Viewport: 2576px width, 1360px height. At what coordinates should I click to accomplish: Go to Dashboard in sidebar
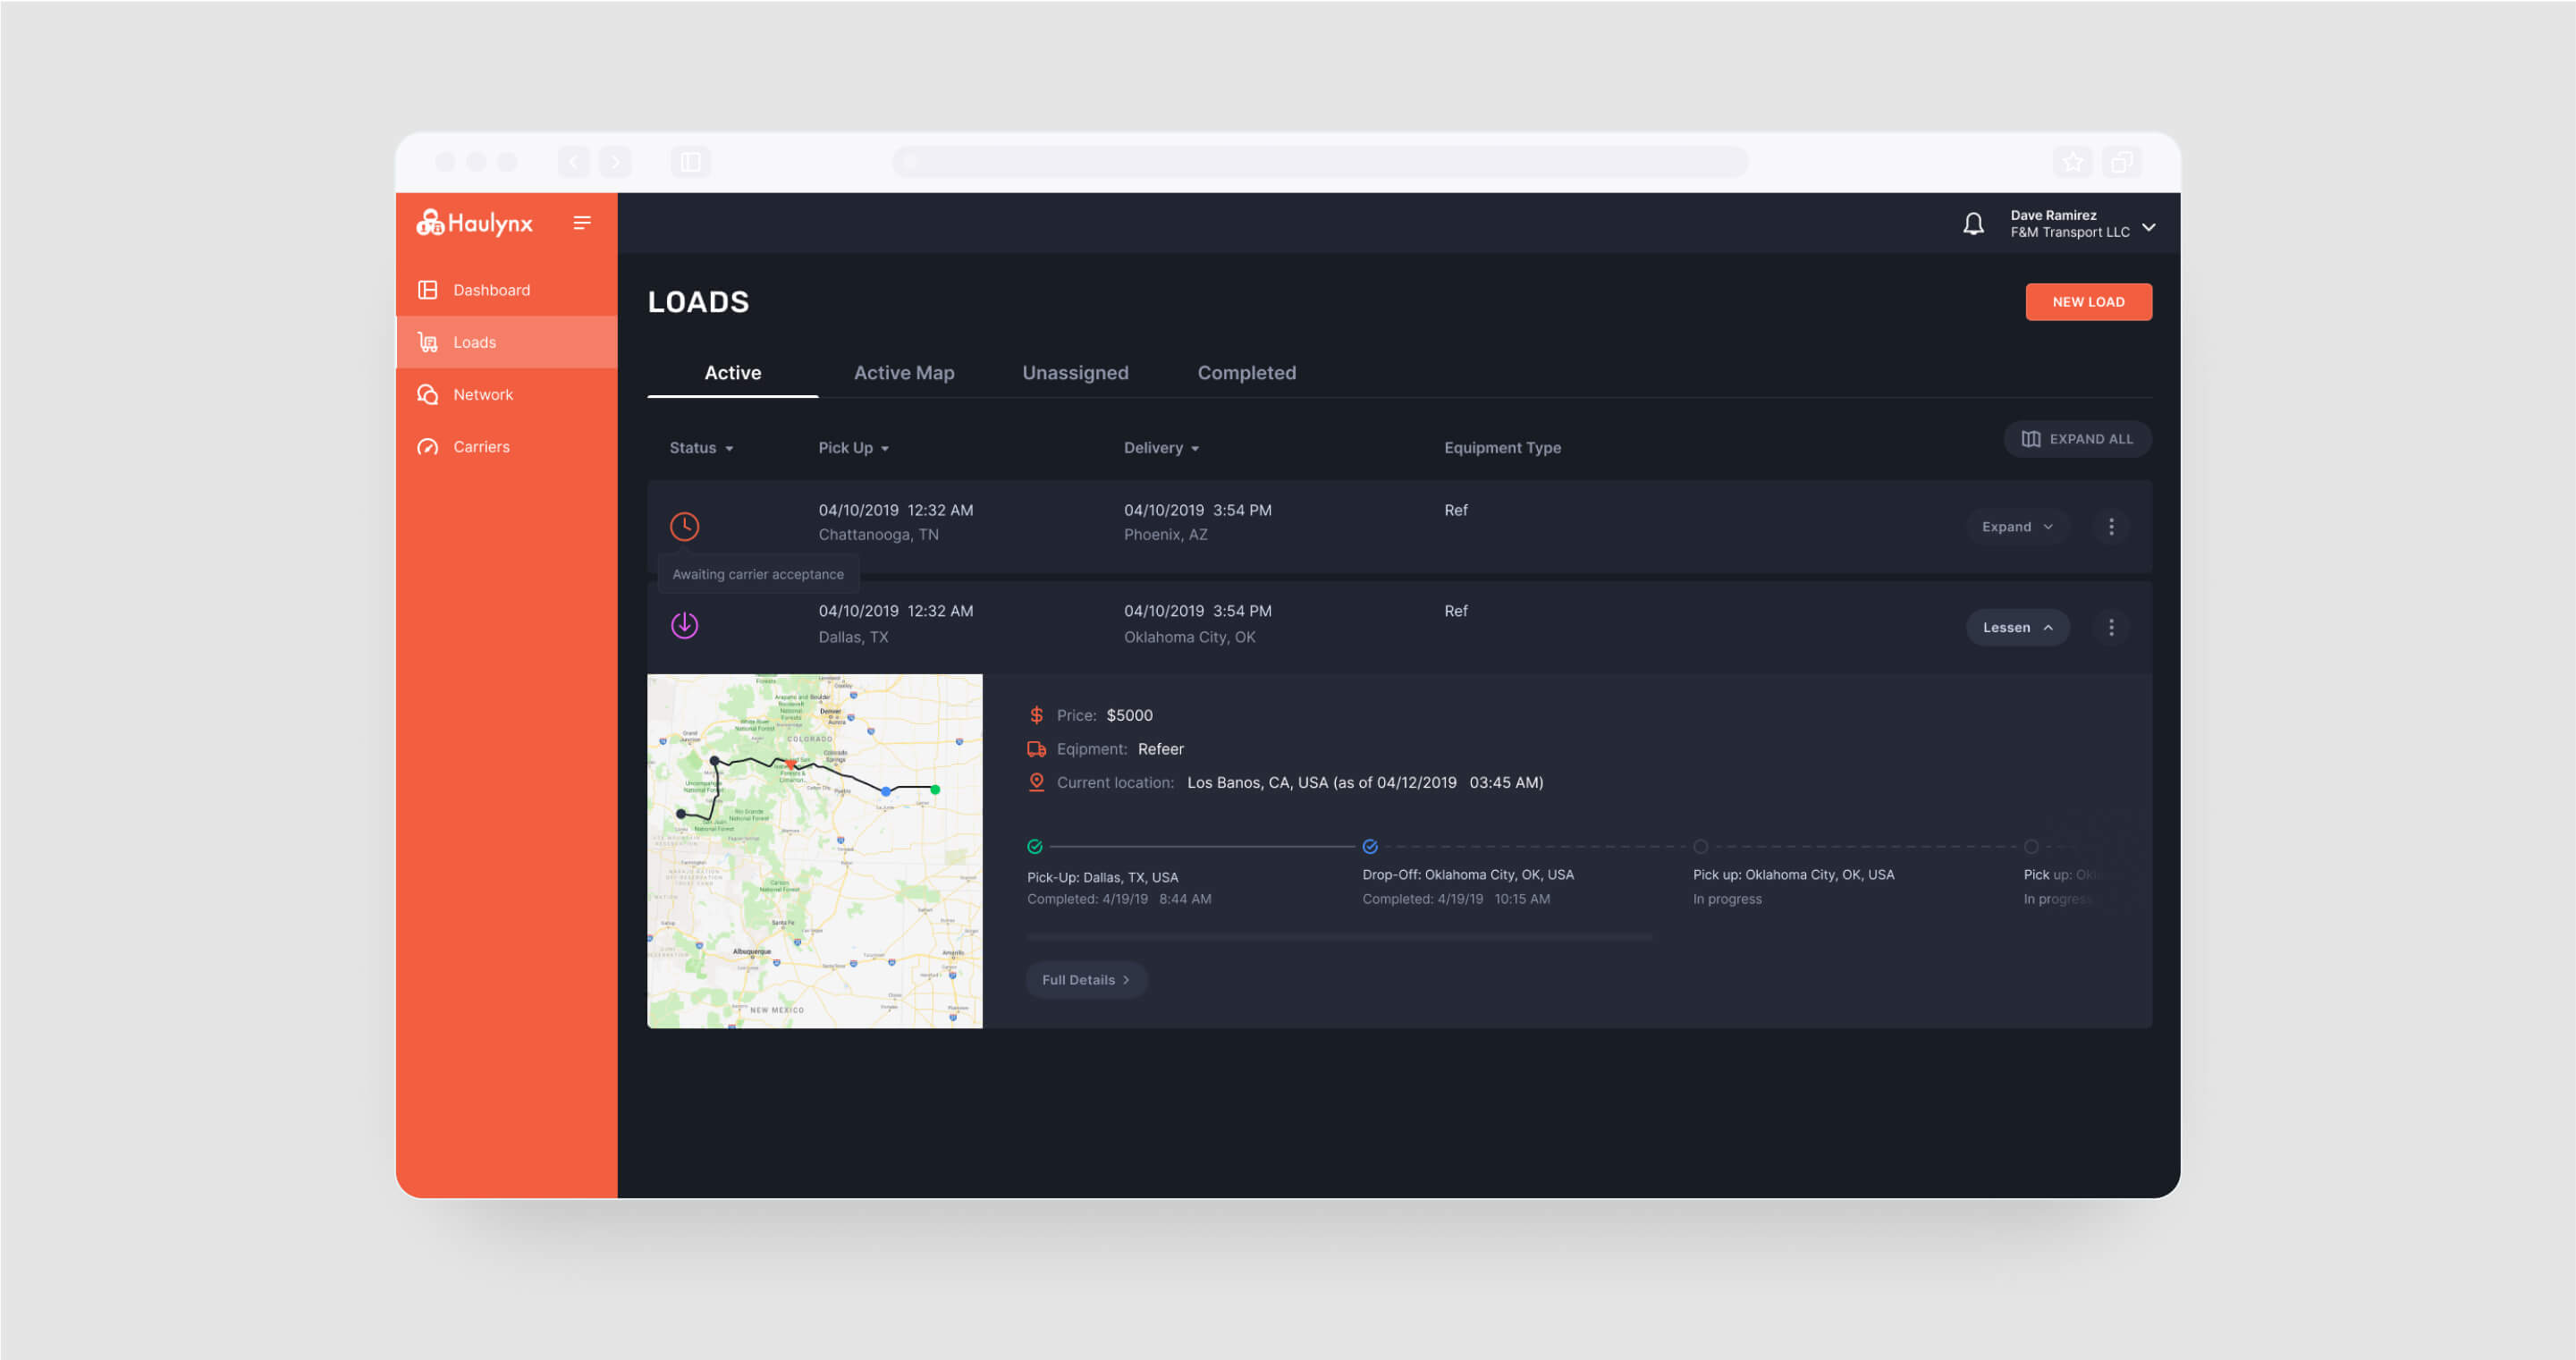[490, 290]
